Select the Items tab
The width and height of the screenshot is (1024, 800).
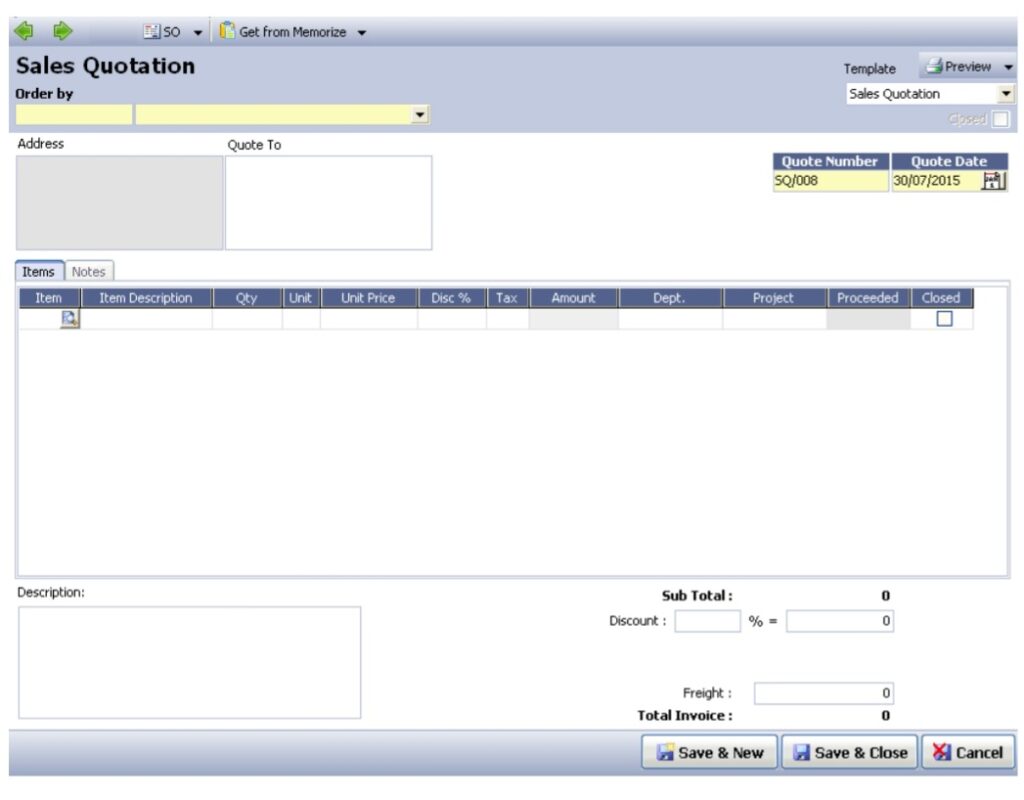pos(39,271)
